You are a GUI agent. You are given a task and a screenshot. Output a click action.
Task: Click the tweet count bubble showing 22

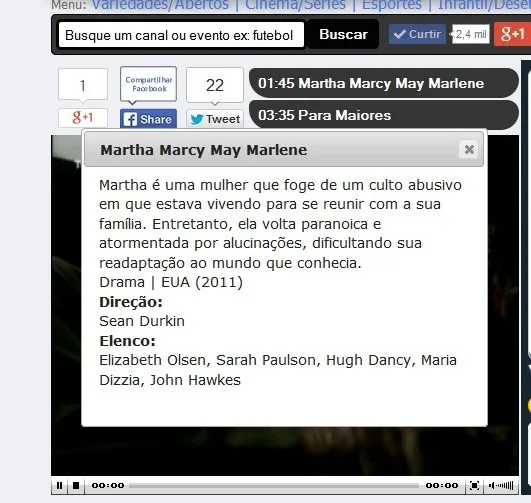[215, 85]
